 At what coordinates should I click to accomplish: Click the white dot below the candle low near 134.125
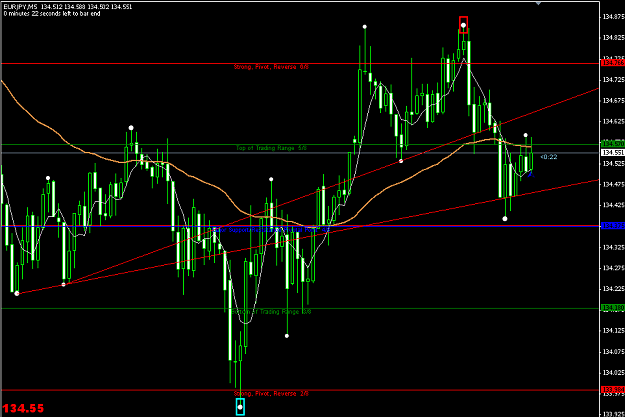pos(287,336)
